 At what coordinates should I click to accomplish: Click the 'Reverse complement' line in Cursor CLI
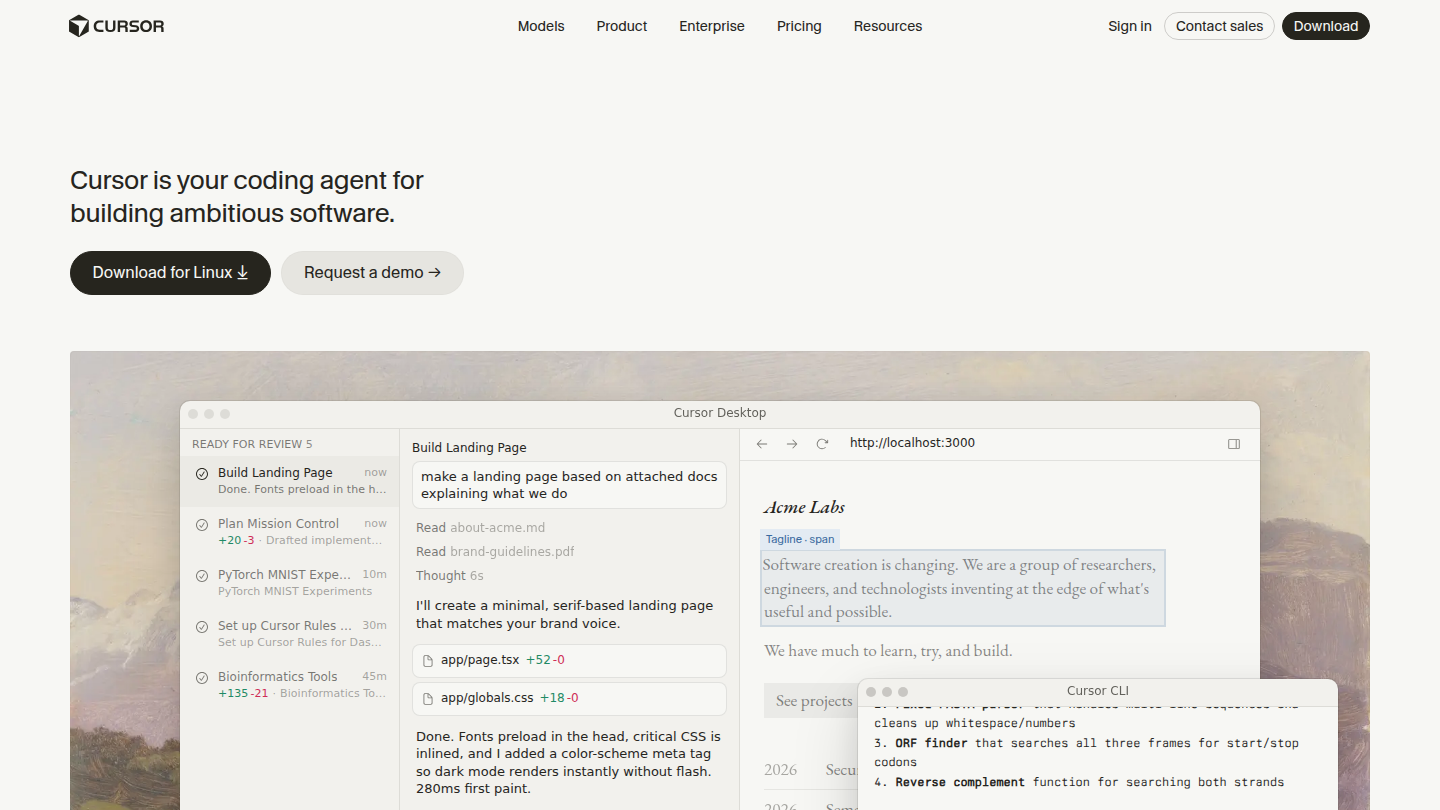1079,782
